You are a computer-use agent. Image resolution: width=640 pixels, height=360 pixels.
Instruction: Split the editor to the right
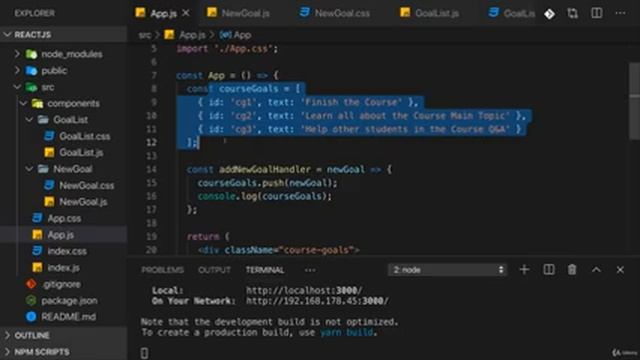596,13
